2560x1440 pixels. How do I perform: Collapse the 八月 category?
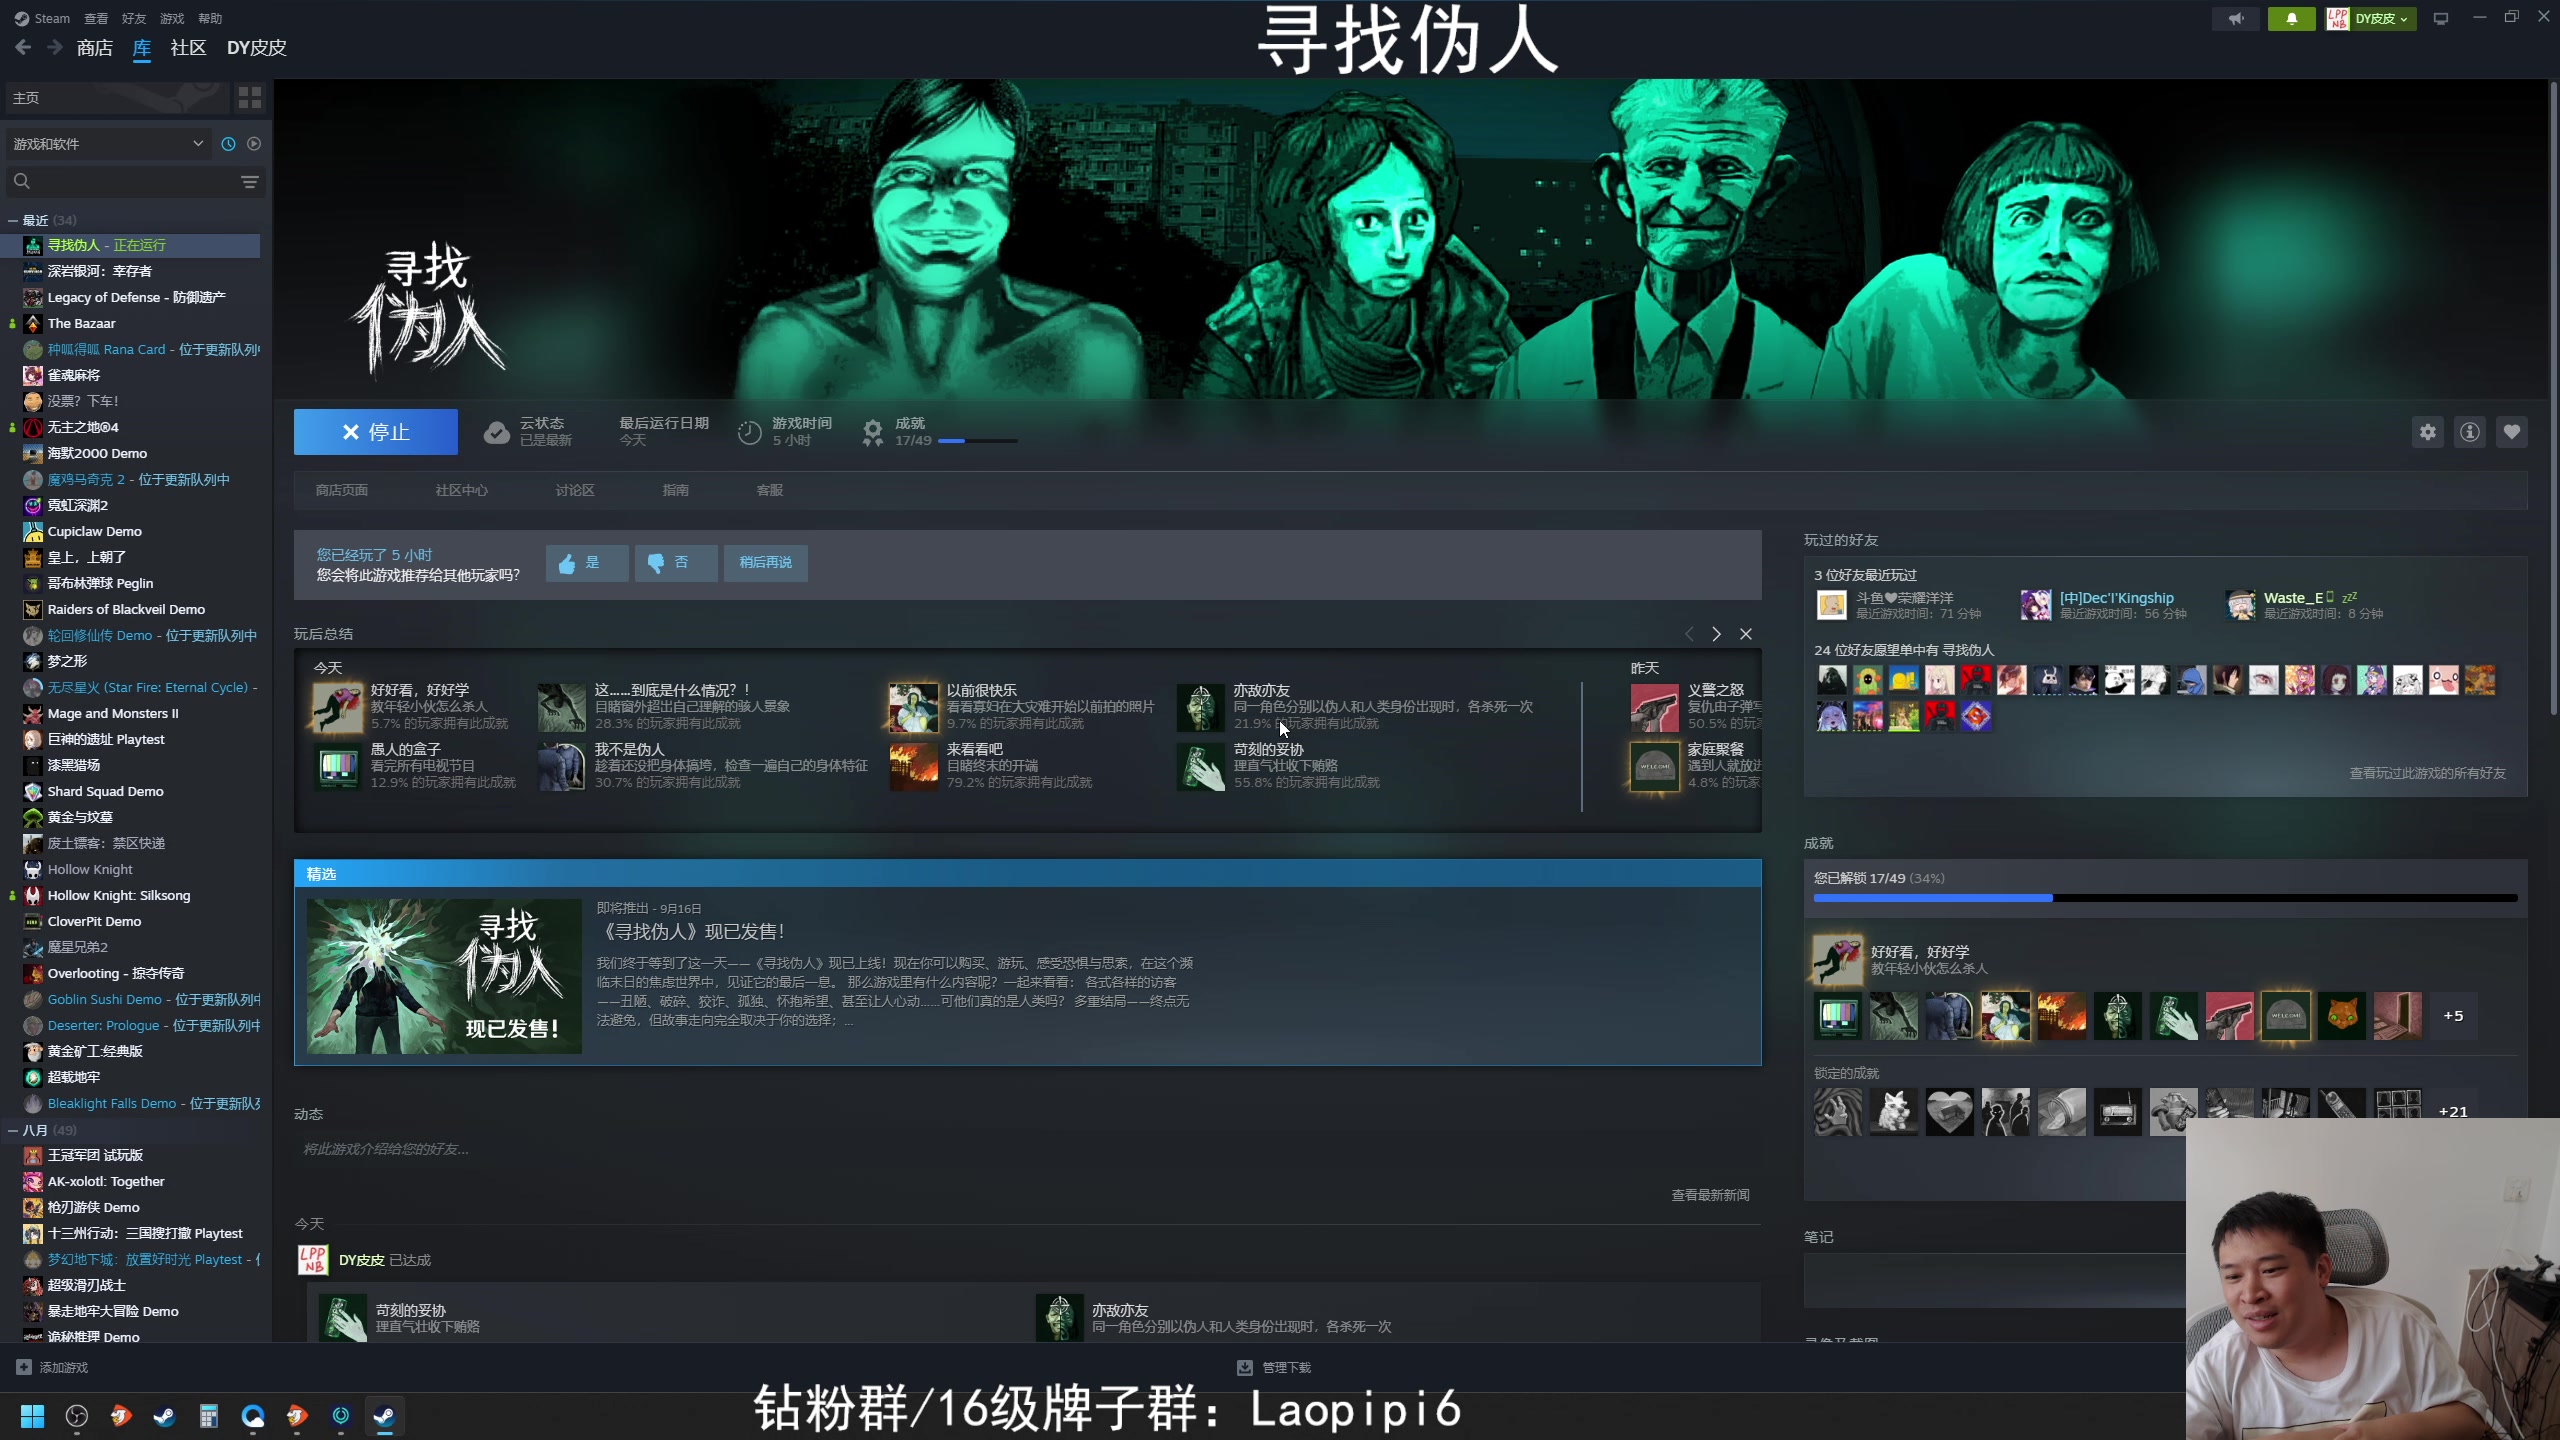pos(13,1130)
